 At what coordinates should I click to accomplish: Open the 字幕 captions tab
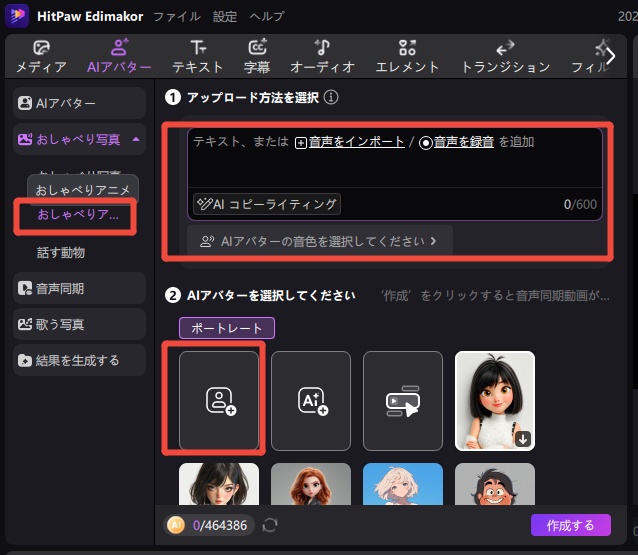(x=257, y=57)
